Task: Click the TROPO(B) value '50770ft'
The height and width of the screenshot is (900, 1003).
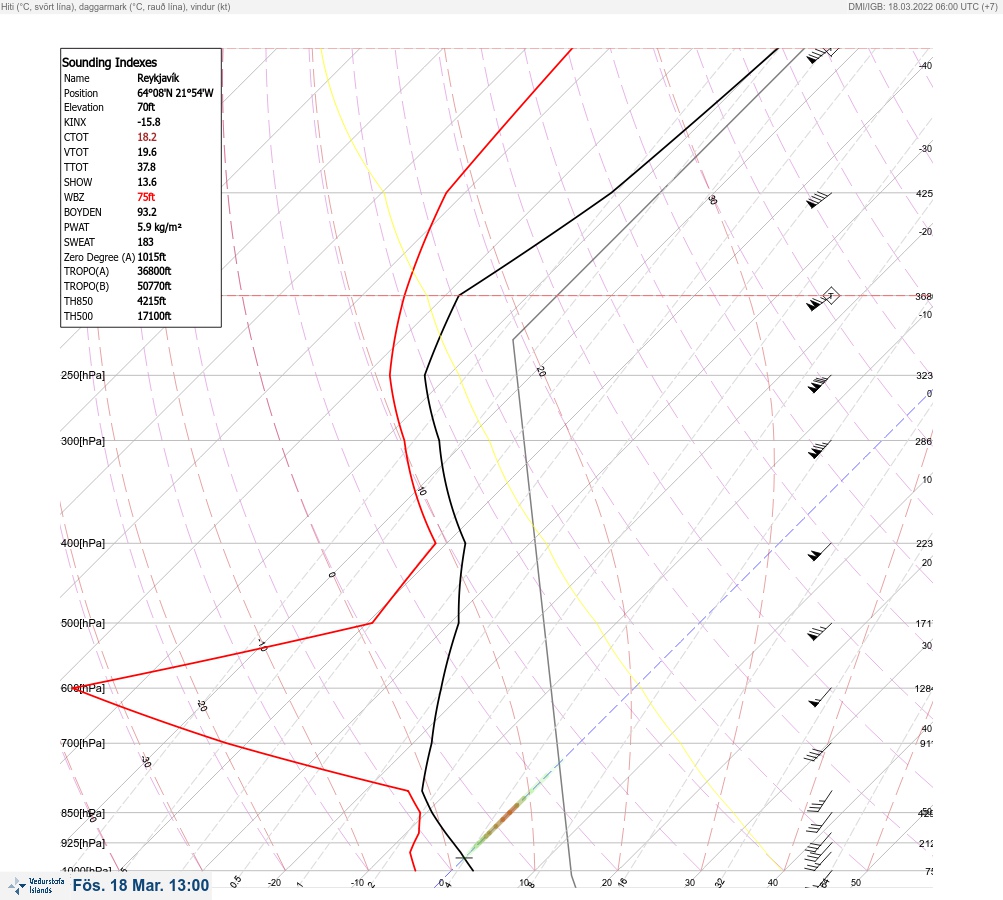Action: (x=154, y=286)
